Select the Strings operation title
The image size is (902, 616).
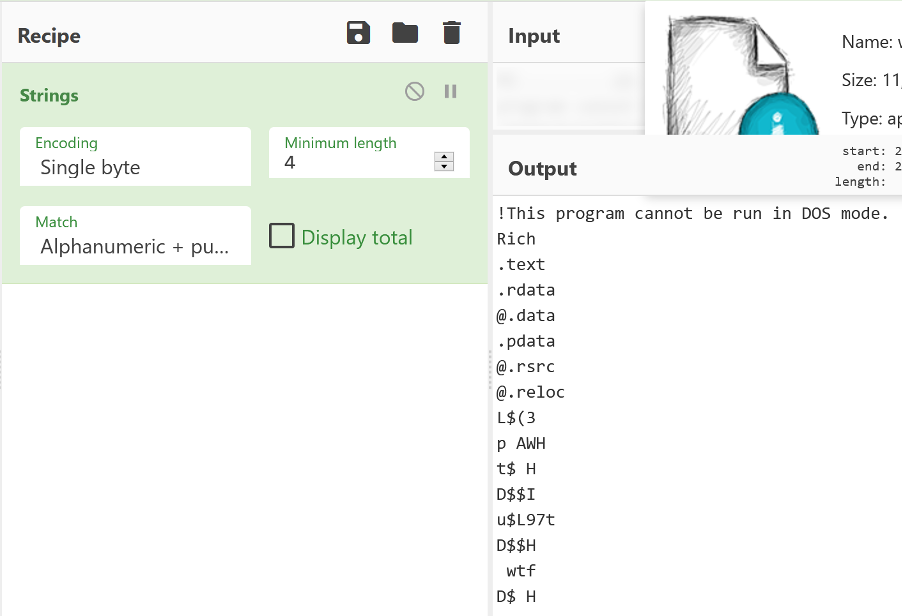pyautogui.click(x=49, y=96)
